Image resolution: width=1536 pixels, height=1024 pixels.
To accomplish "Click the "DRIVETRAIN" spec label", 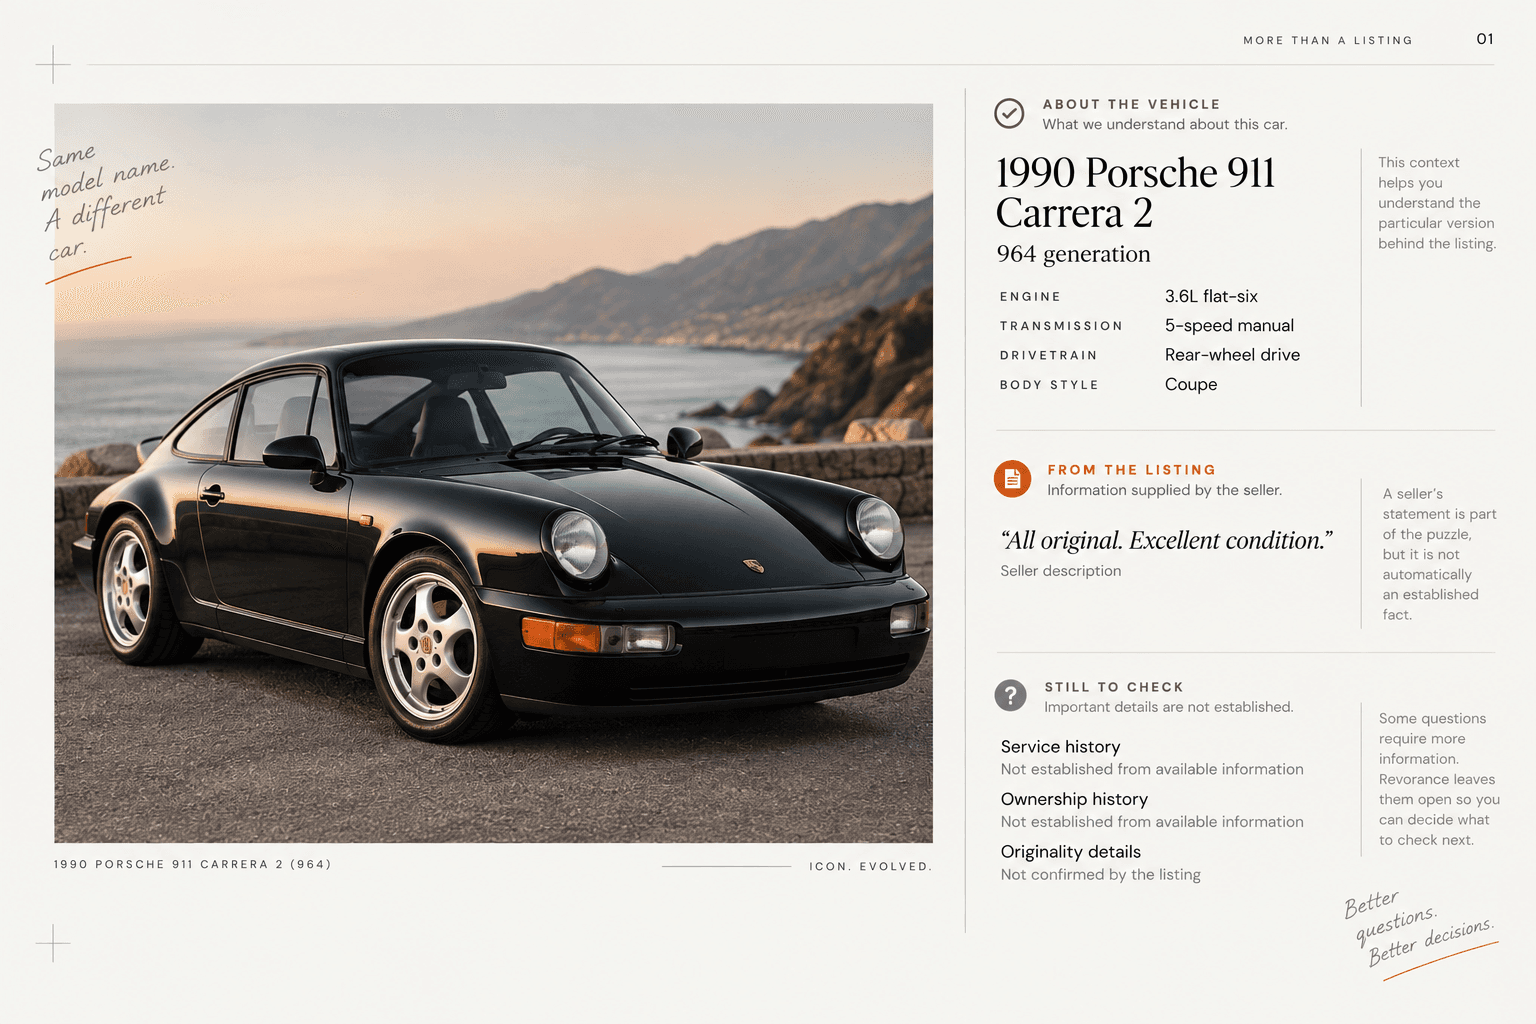I will tap(1048, 355).
